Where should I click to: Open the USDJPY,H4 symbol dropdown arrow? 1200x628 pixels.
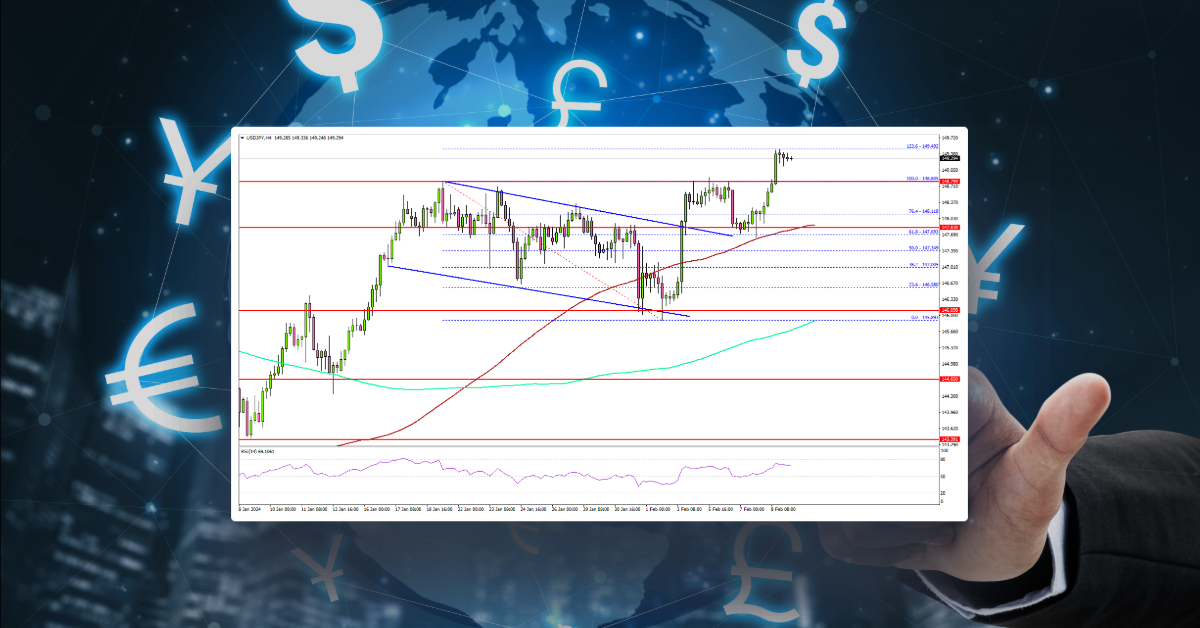pyautogui.click(x=244, y=136)
